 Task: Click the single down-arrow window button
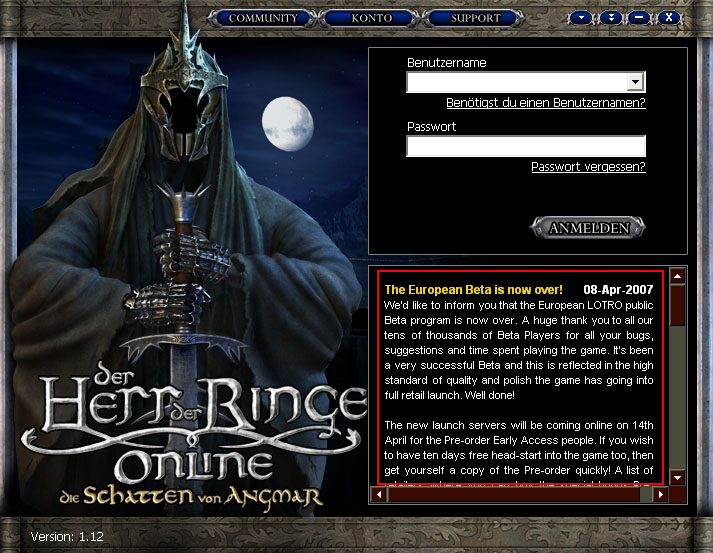(x=581, y=18)
